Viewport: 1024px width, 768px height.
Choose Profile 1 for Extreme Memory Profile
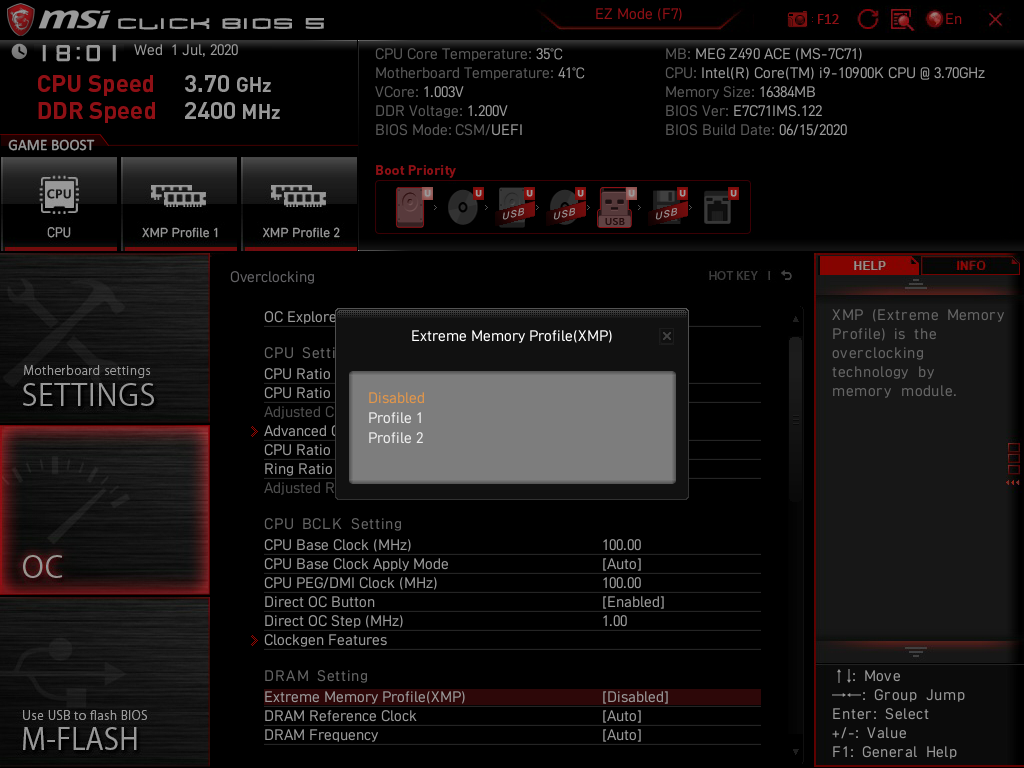click(x=395, y=417)
